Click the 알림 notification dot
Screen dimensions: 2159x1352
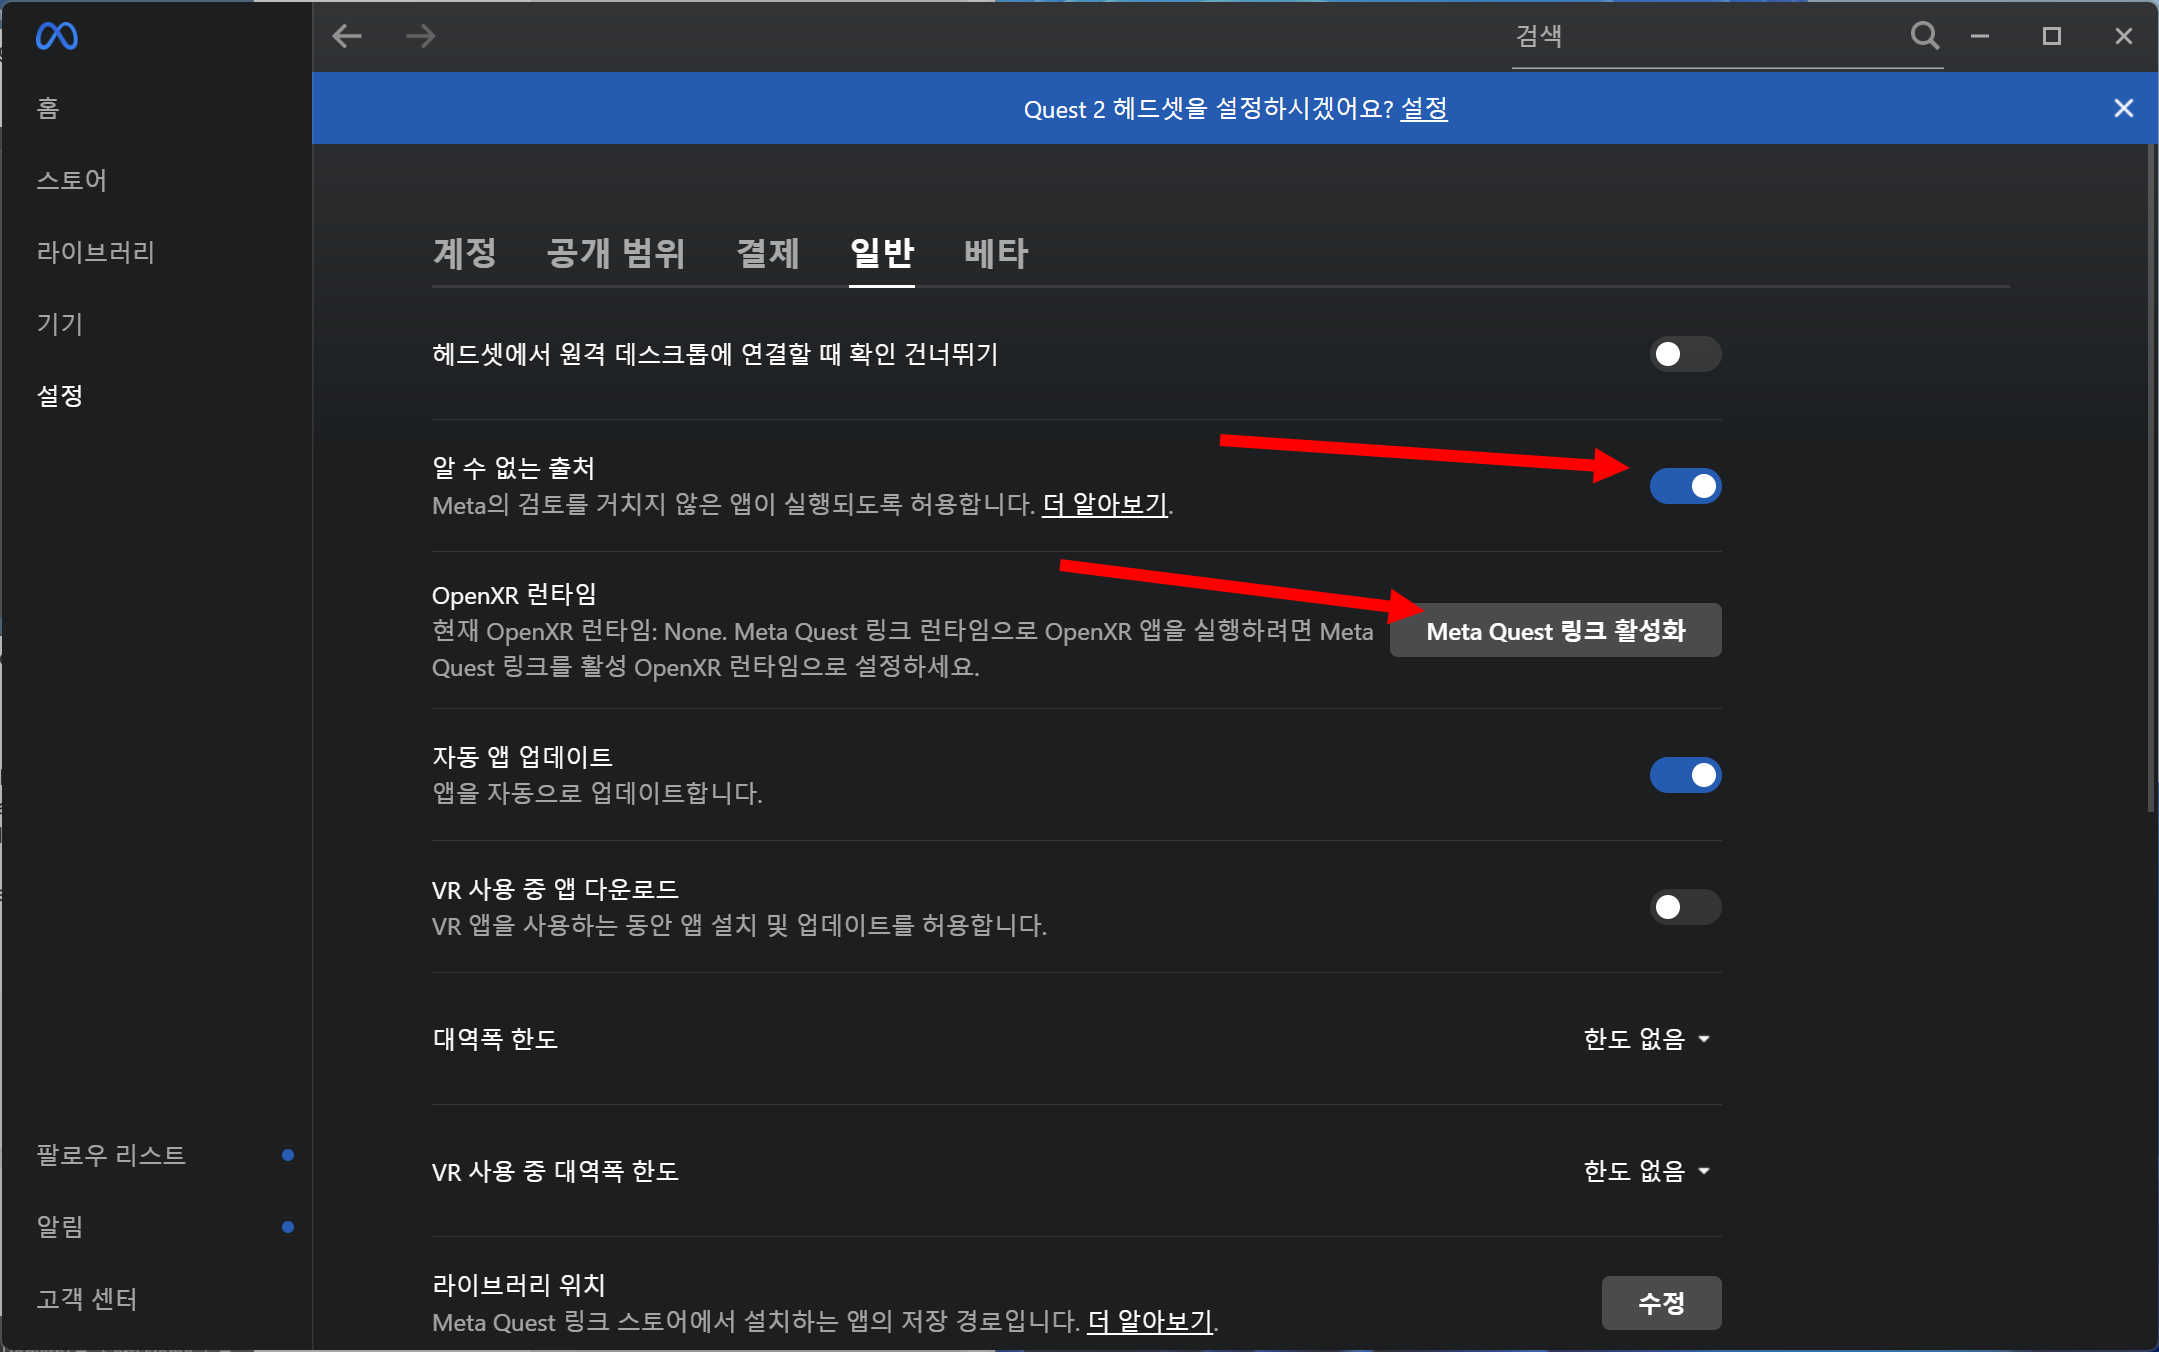pyautogui.click(x=288, y=1227)
